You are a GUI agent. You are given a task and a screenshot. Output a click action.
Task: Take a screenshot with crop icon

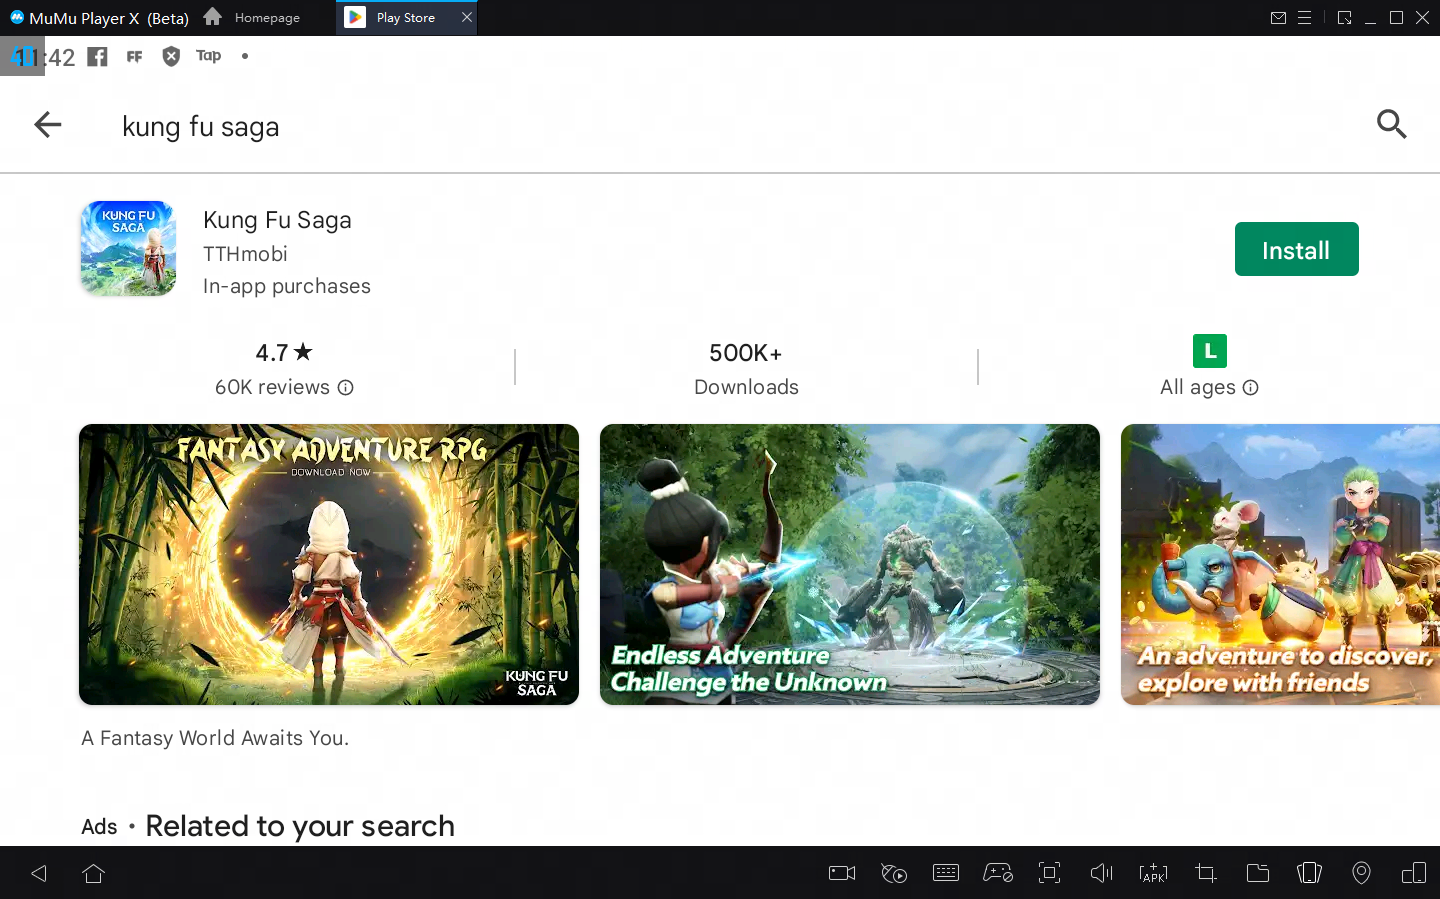coord(1206,873)
